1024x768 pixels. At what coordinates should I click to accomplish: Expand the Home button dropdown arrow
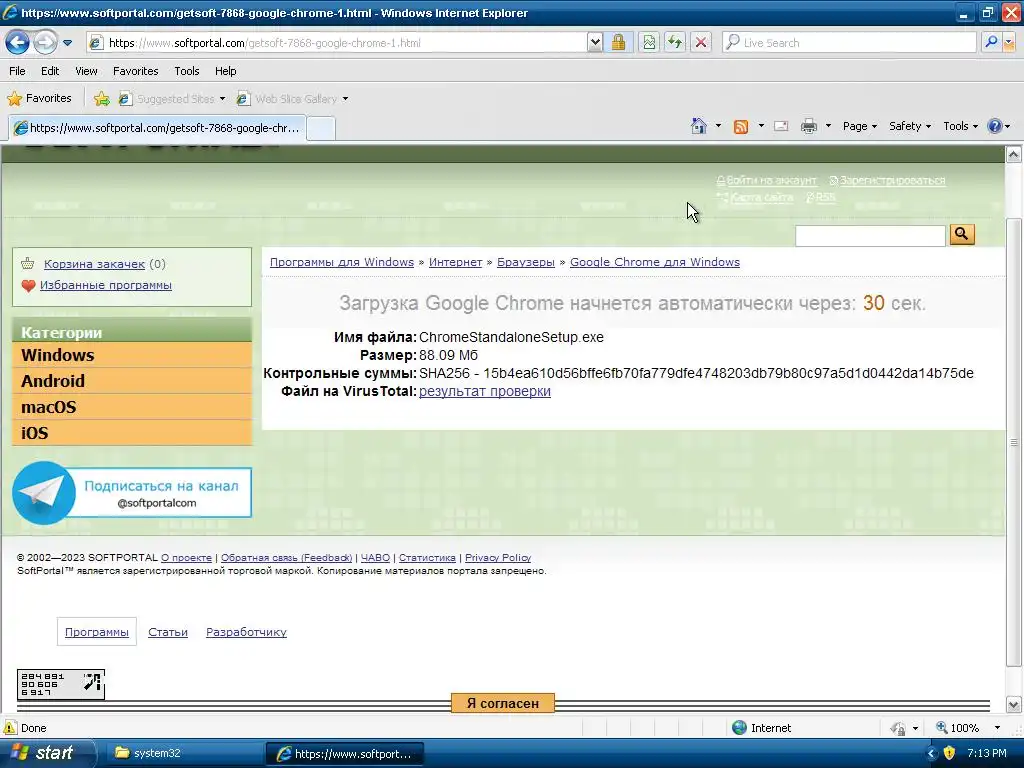[x=718, y=126]
